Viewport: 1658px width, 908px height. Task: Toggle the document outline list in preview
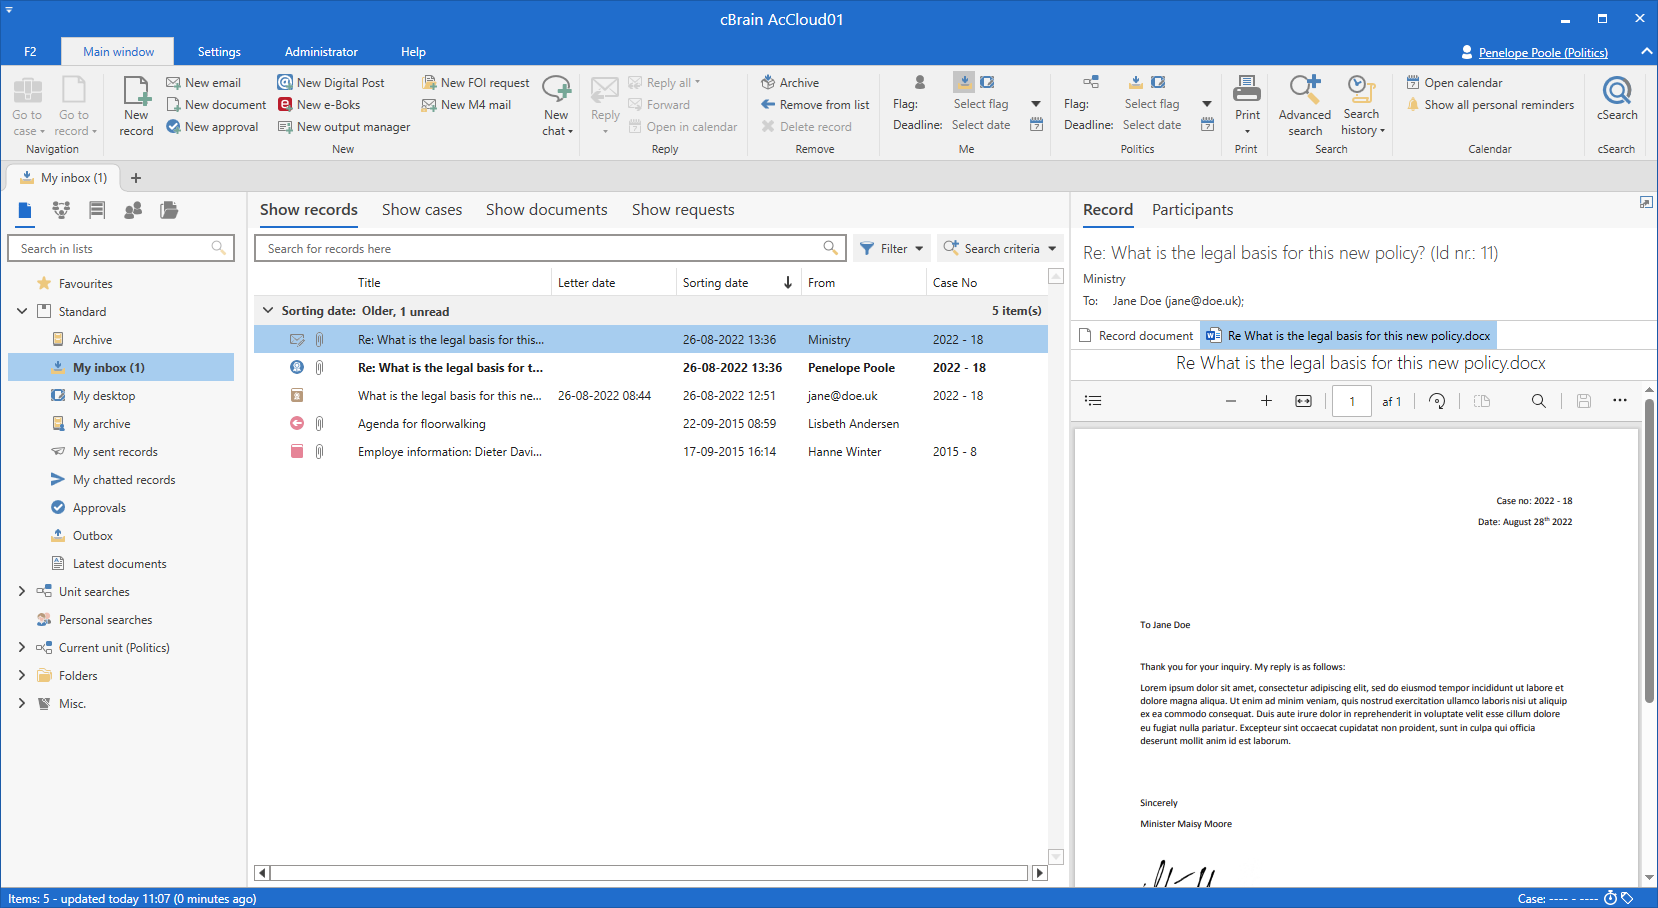(x=1093, y=401)
